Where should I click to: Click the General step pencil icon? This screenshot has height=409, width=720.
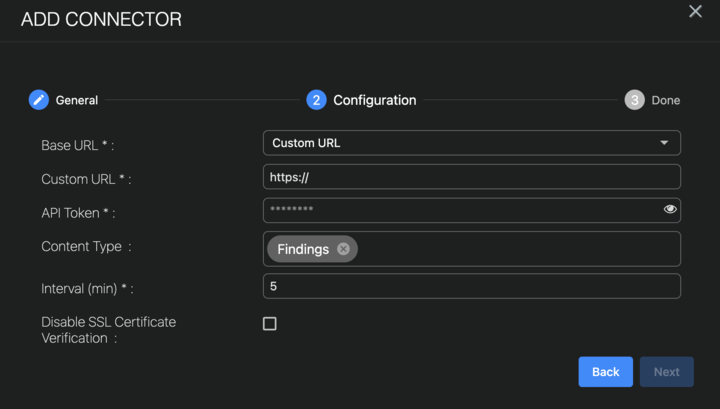coord(39,100)
